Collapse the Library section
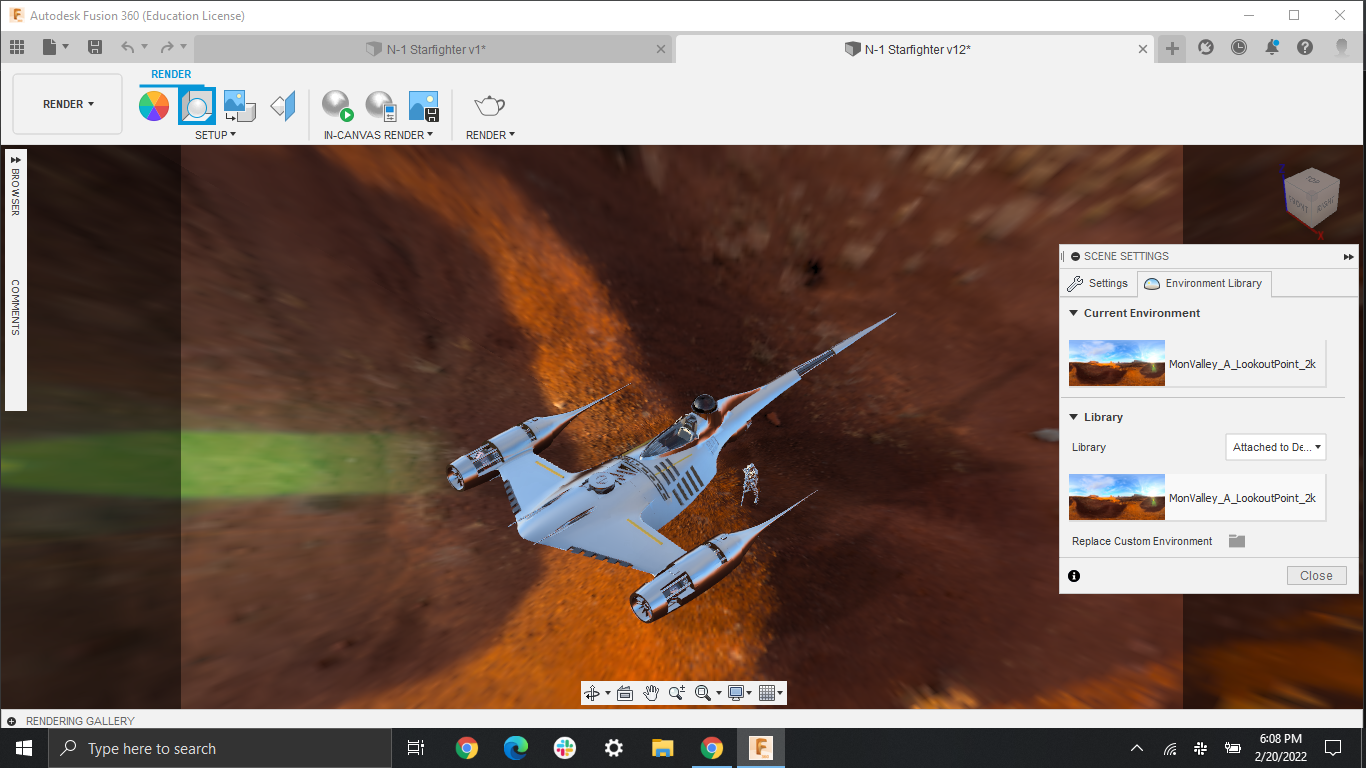This screenshot has height=768, width=1366. [x=1073, y=417]
